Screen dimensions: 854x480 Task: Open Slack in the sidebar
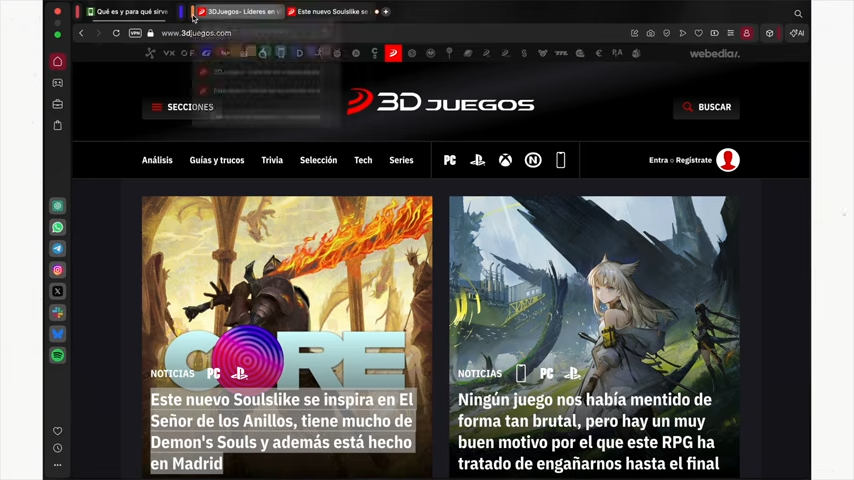click(58, 313)
